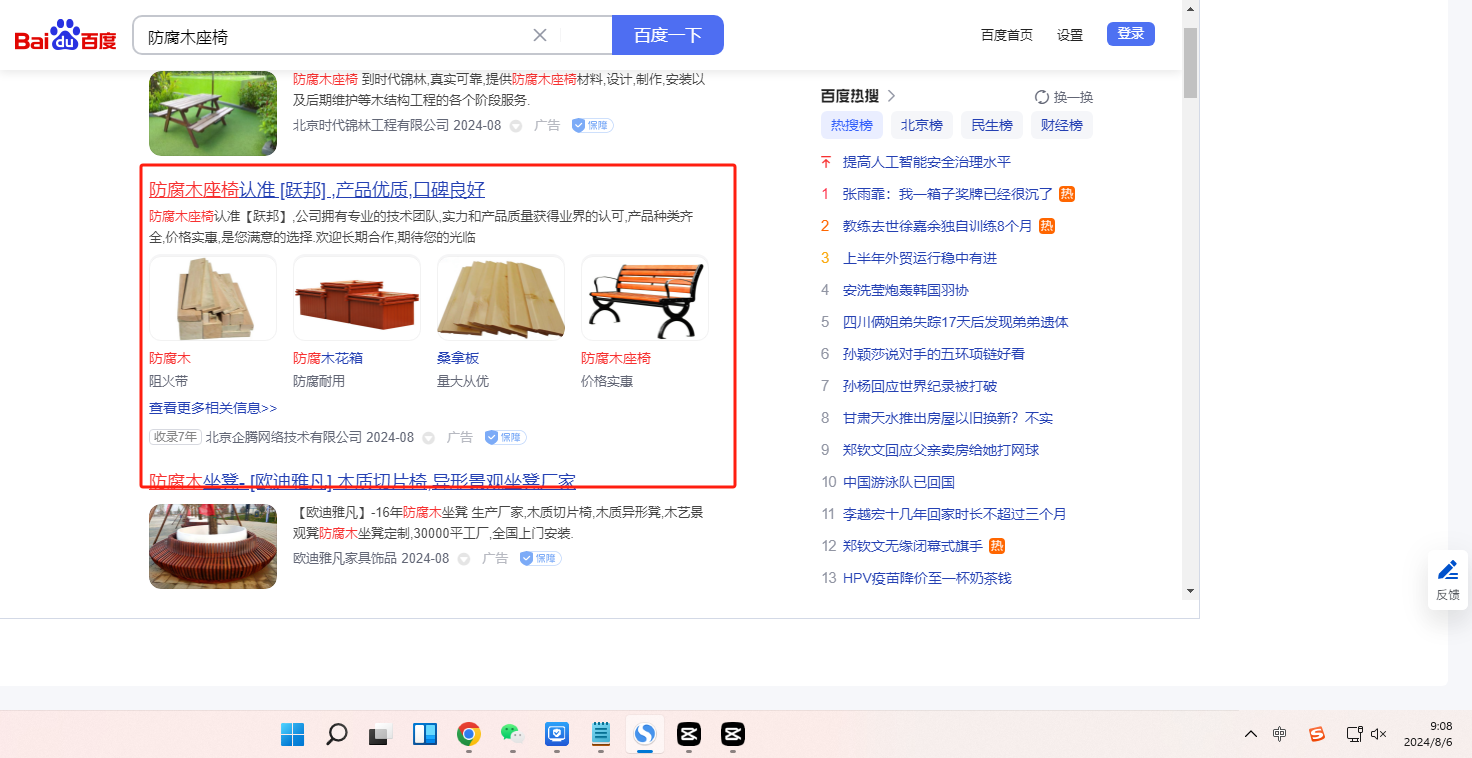Open the round tree bench thumbnail

[213, 546]
